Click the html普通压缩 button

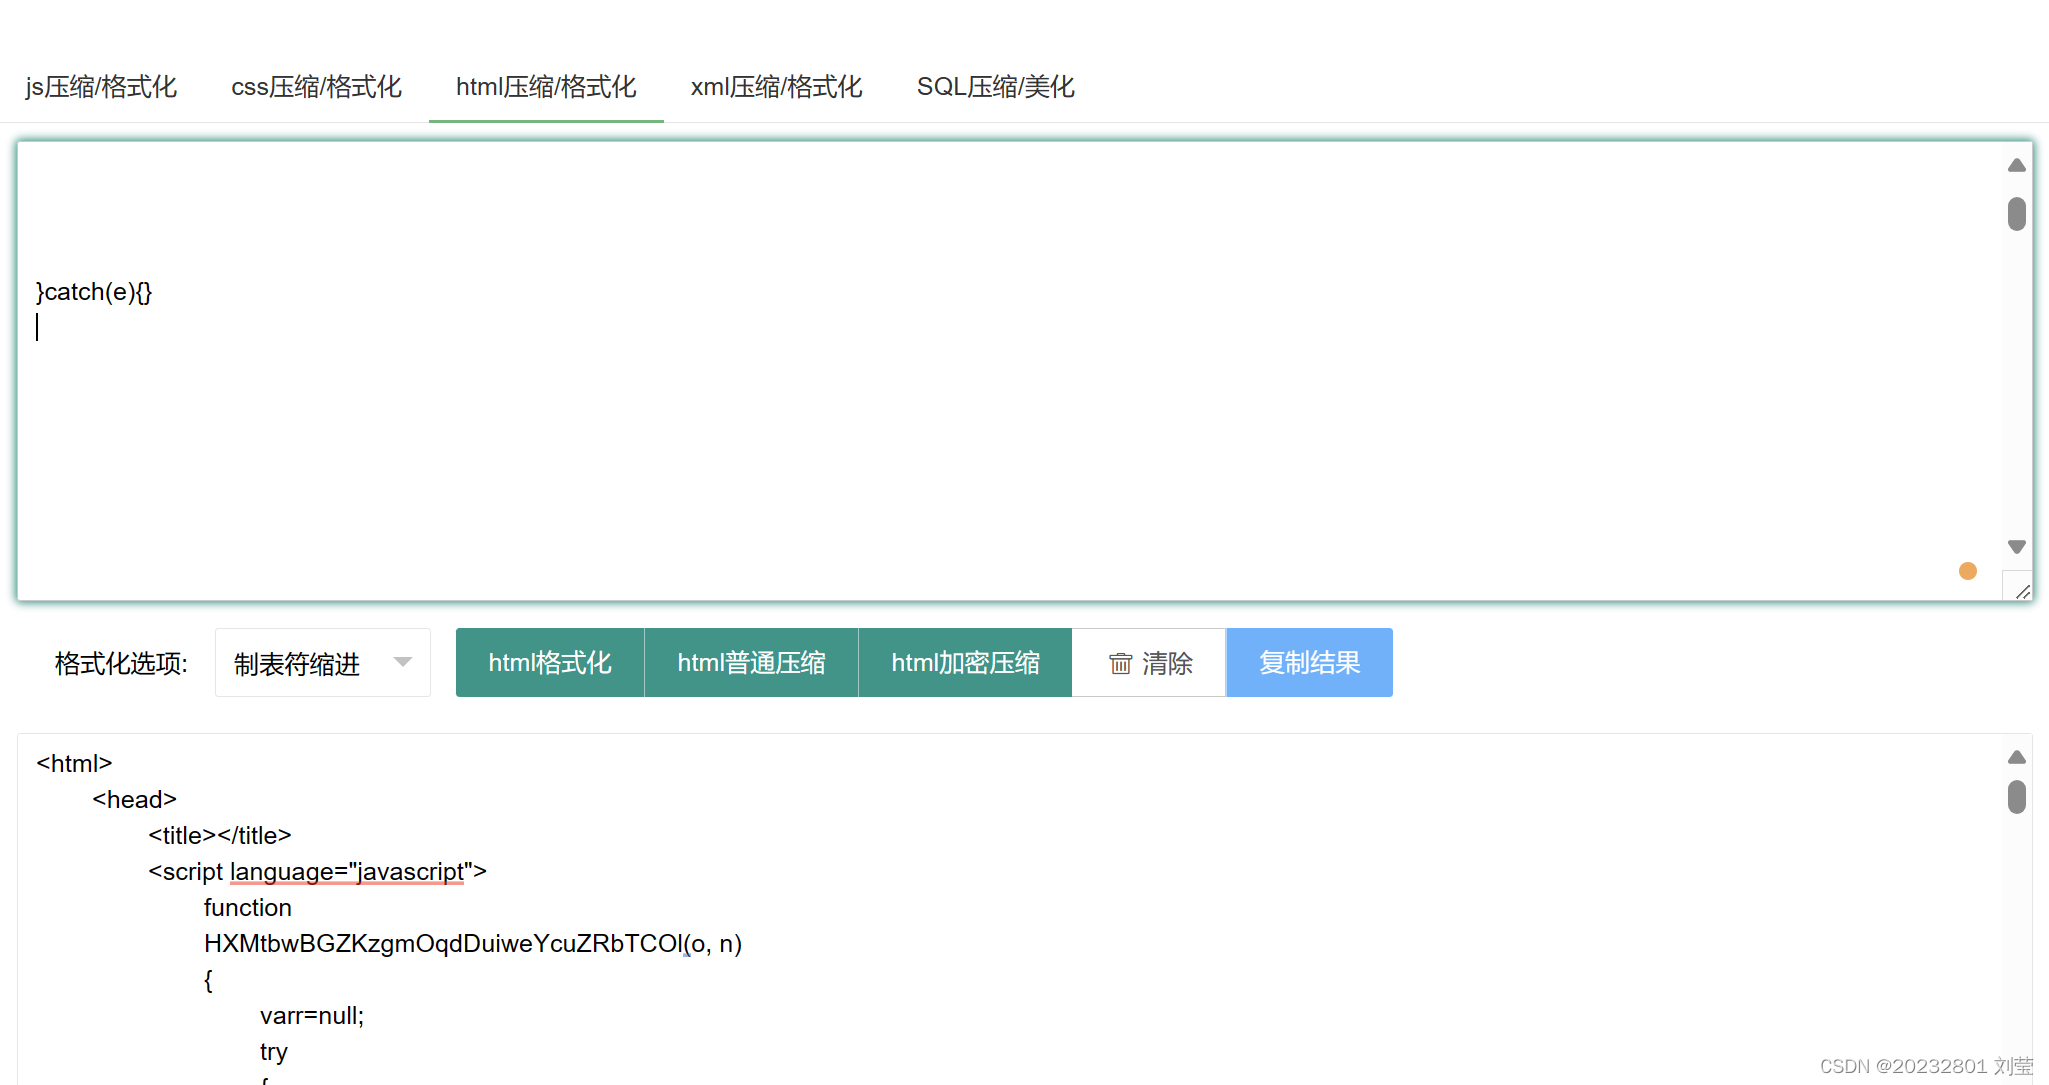(x=751, y=663)
